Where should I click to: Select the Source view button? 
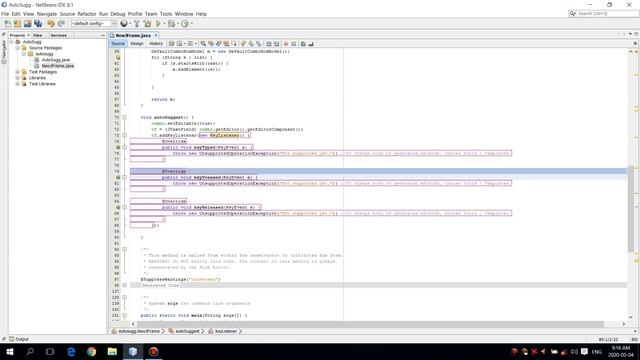pos(118,44)
